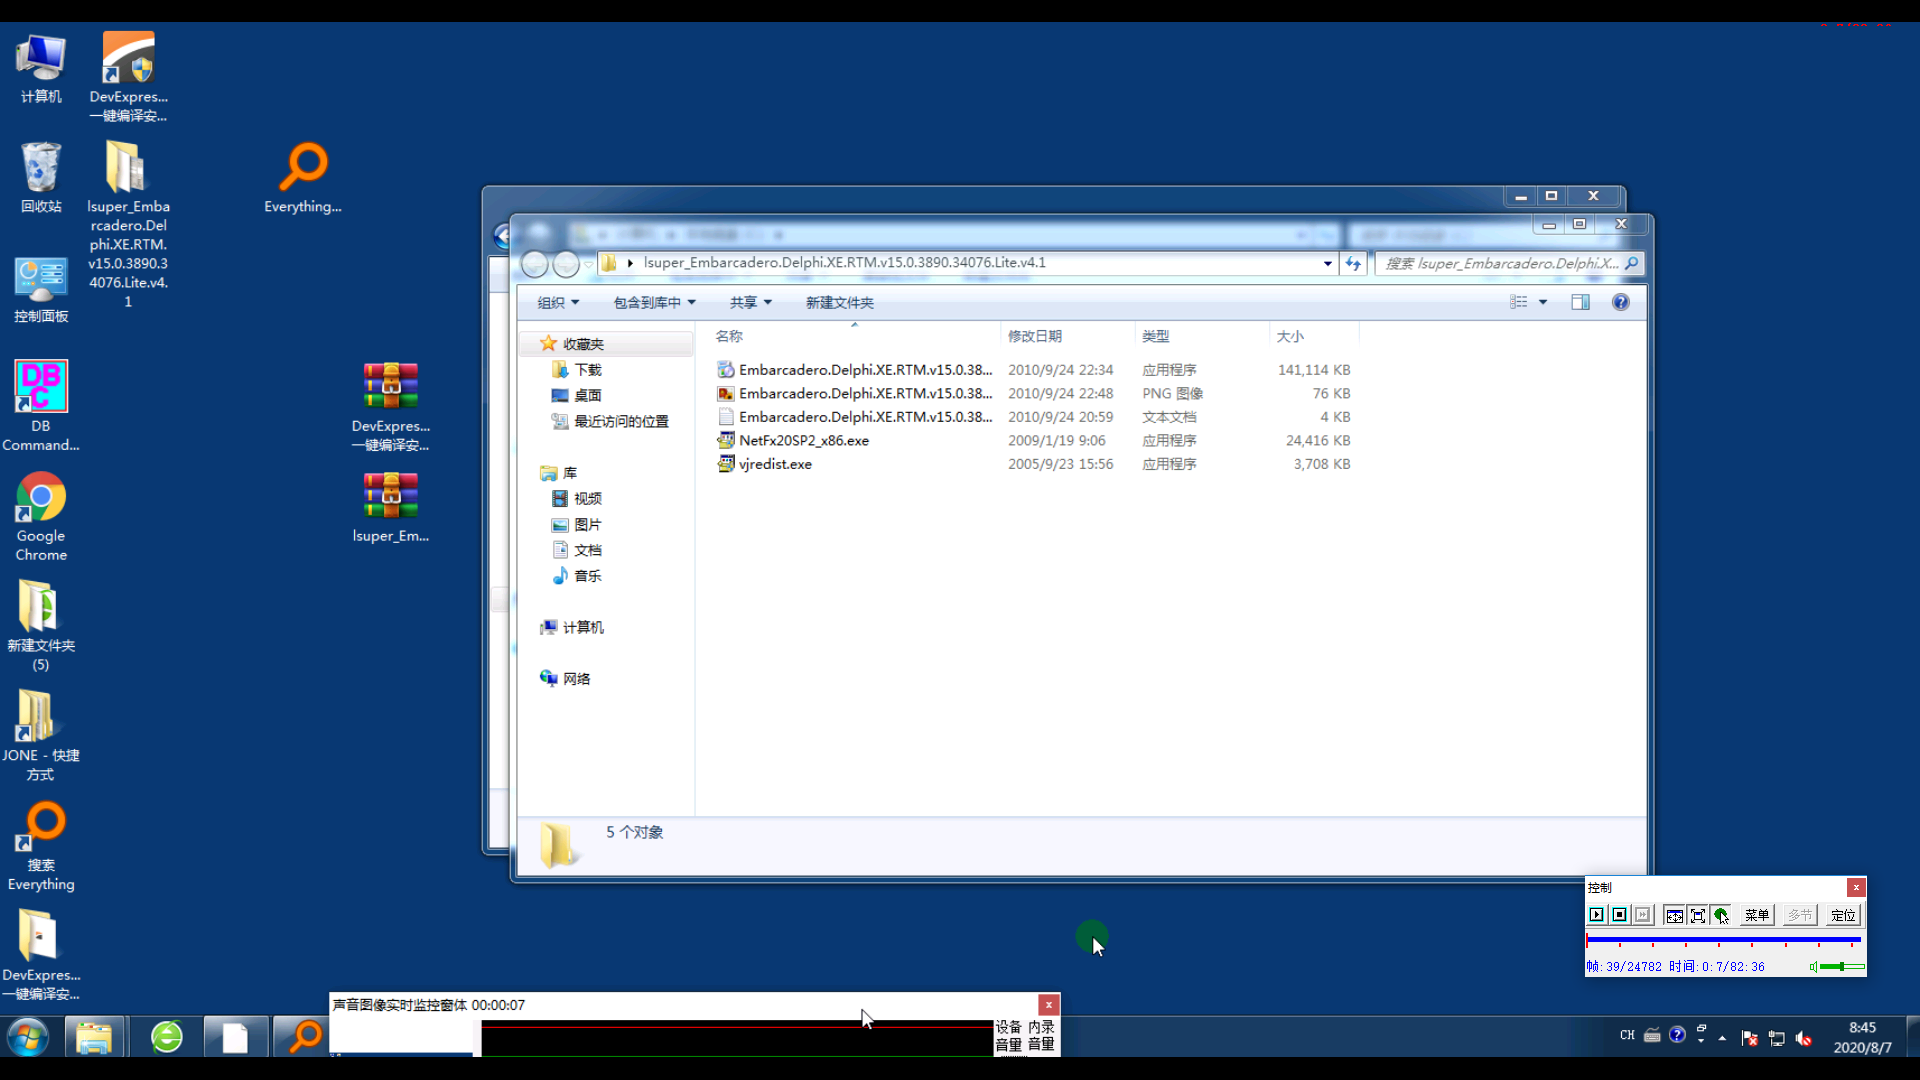Open address bar history dropdown

[1327, 263]
